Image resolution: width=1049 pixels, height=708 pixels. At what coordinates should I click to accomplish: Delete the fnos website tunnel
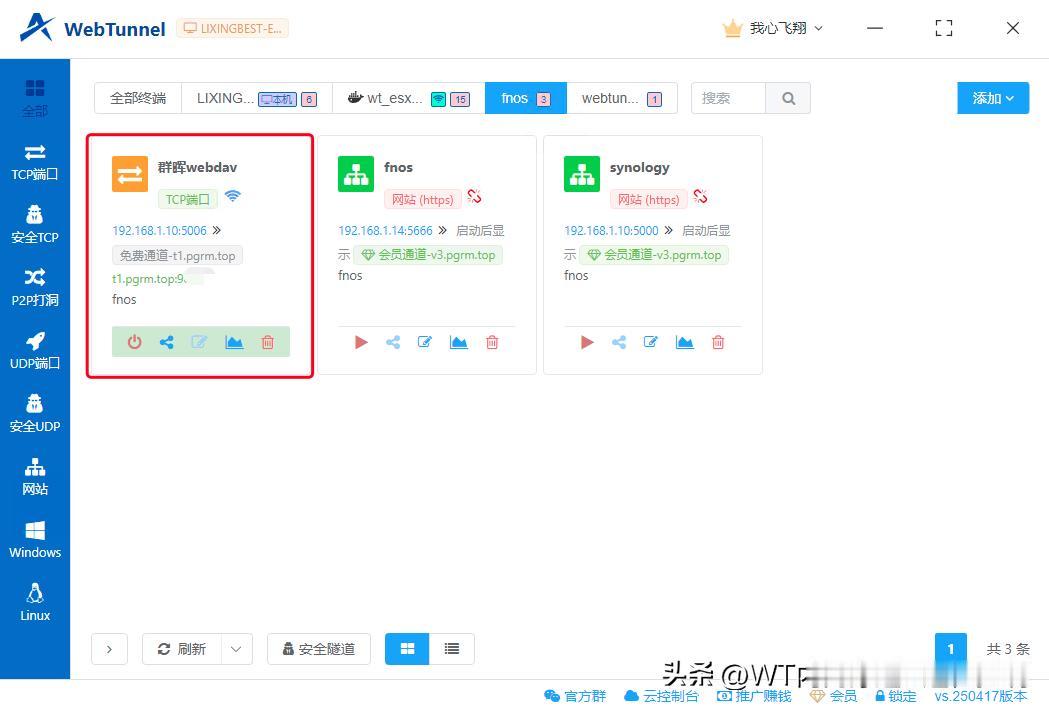(492, 342)
